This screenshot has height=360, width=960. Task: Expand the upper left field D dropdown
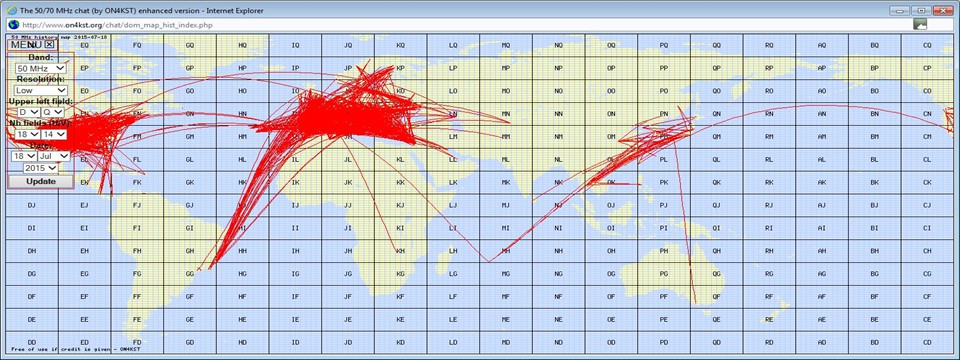(28, 112)
